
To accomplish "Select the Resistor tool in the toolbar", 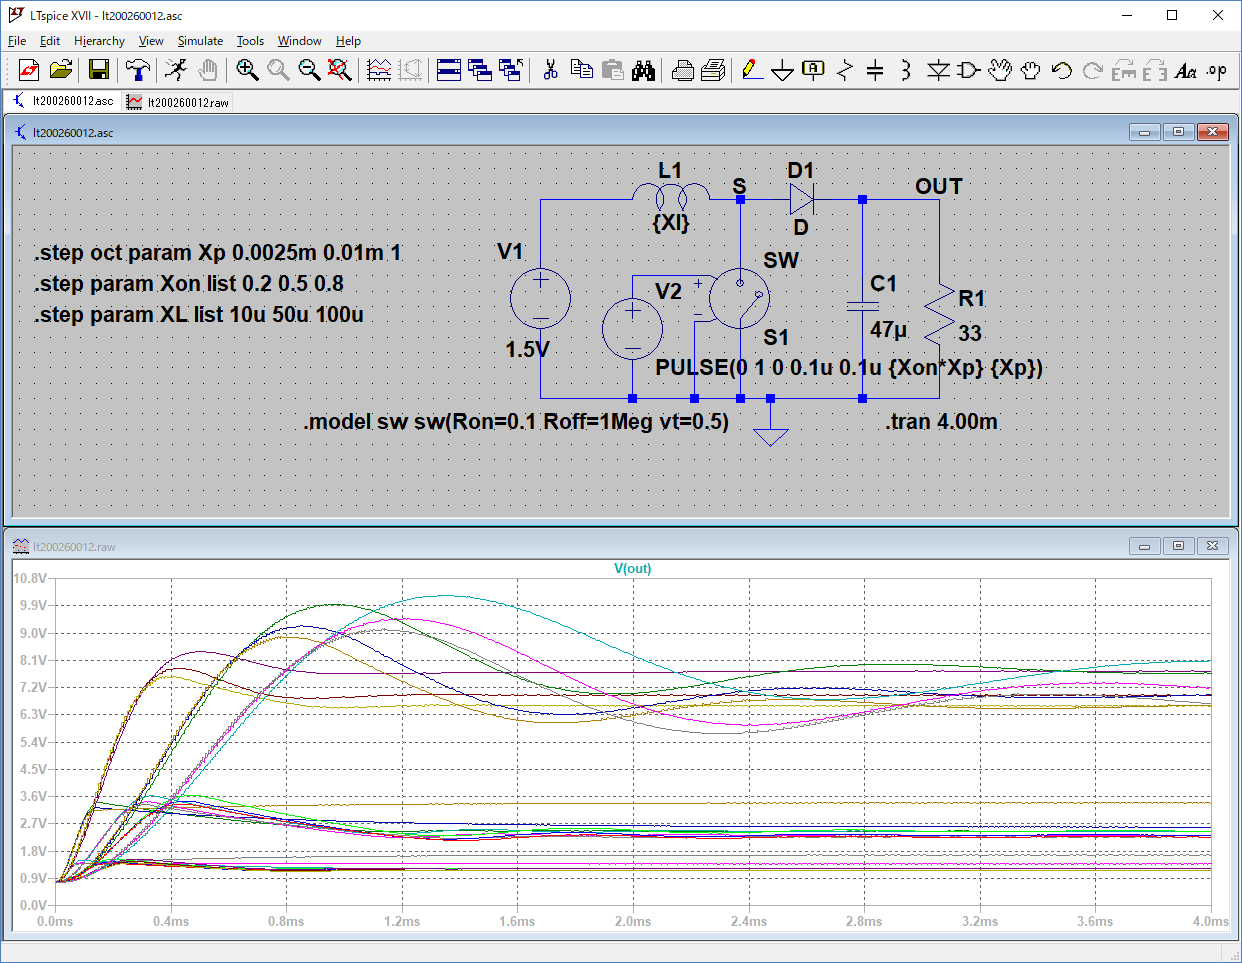I will click(x=845, y=70).
